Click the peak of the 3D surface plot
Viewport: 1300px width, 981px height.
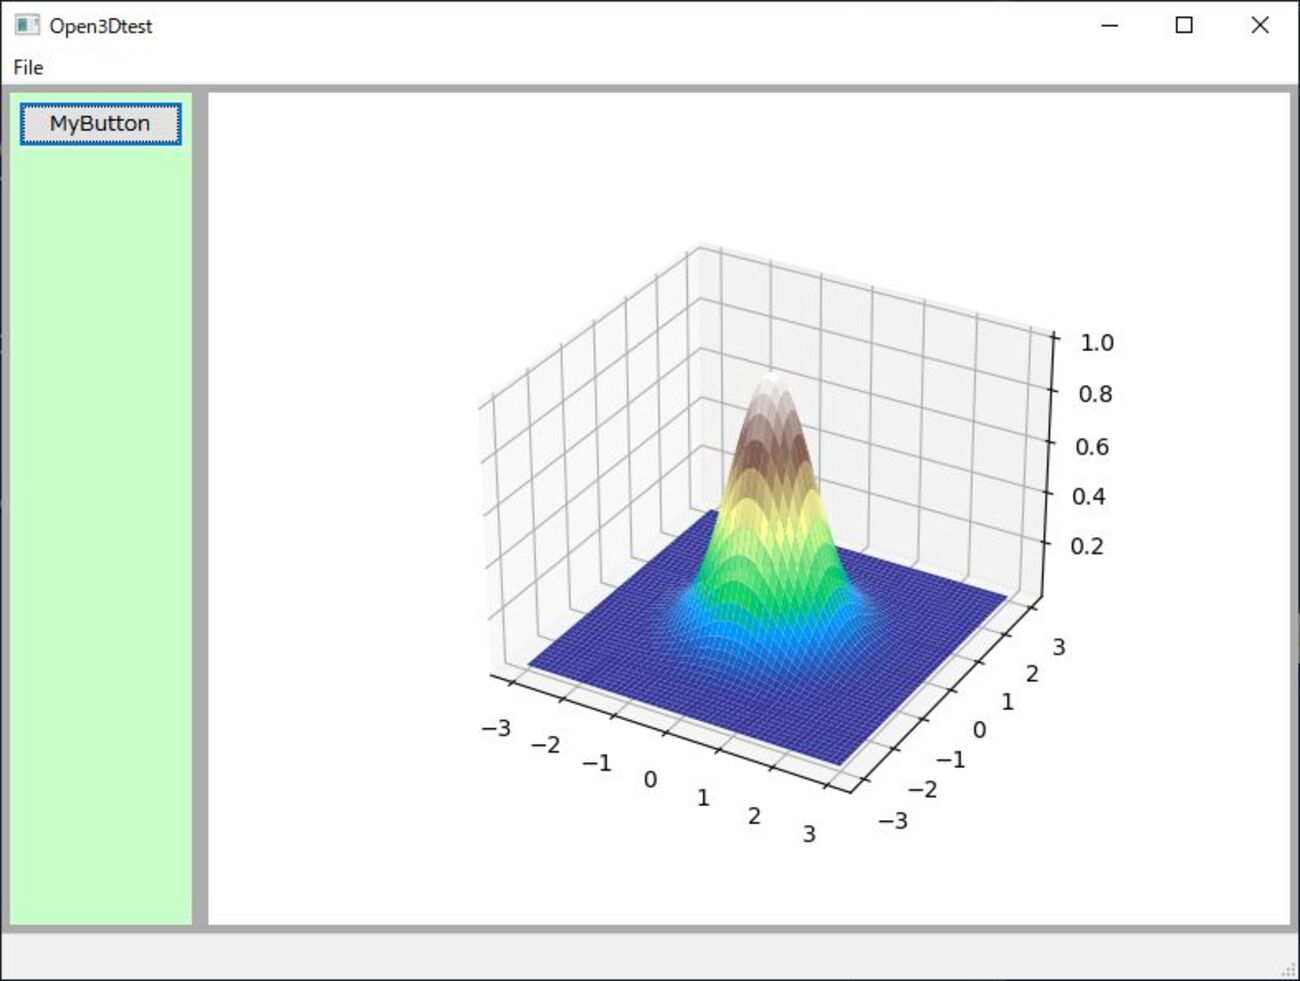point(771,378)
